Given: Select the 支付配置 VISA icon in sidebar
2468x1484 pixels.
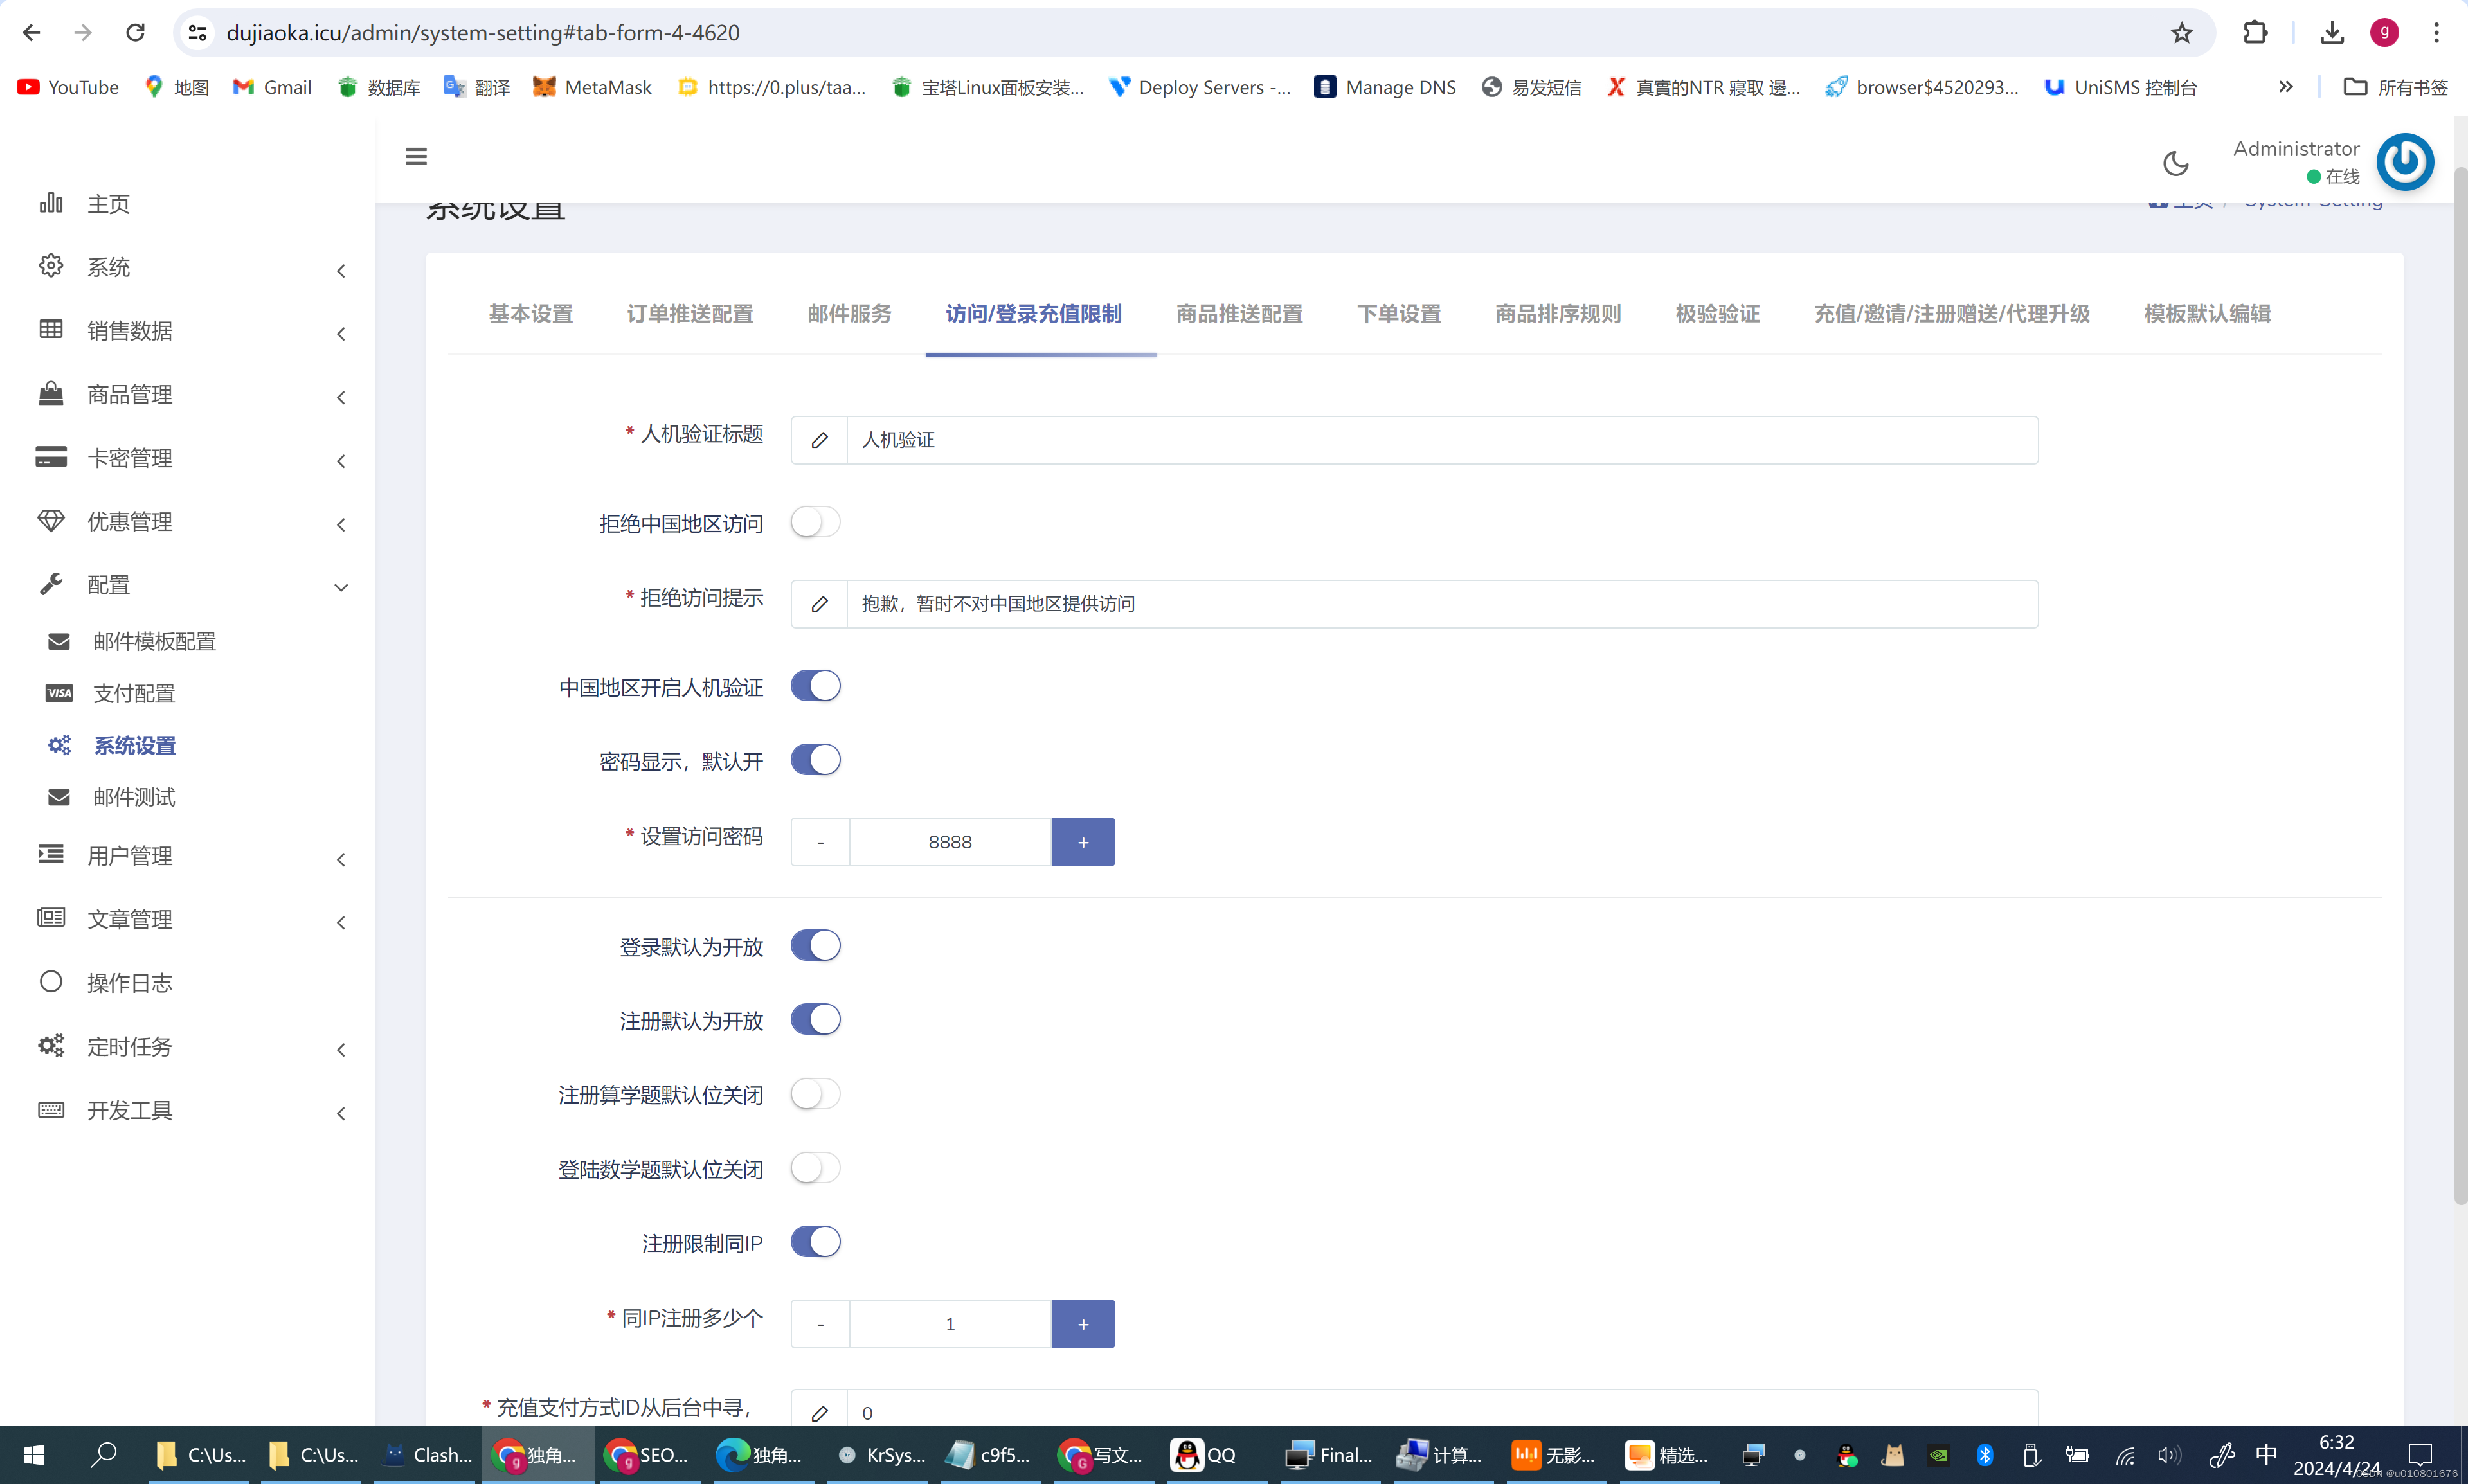Looking at the screenshot, I should tap(58, 693).
